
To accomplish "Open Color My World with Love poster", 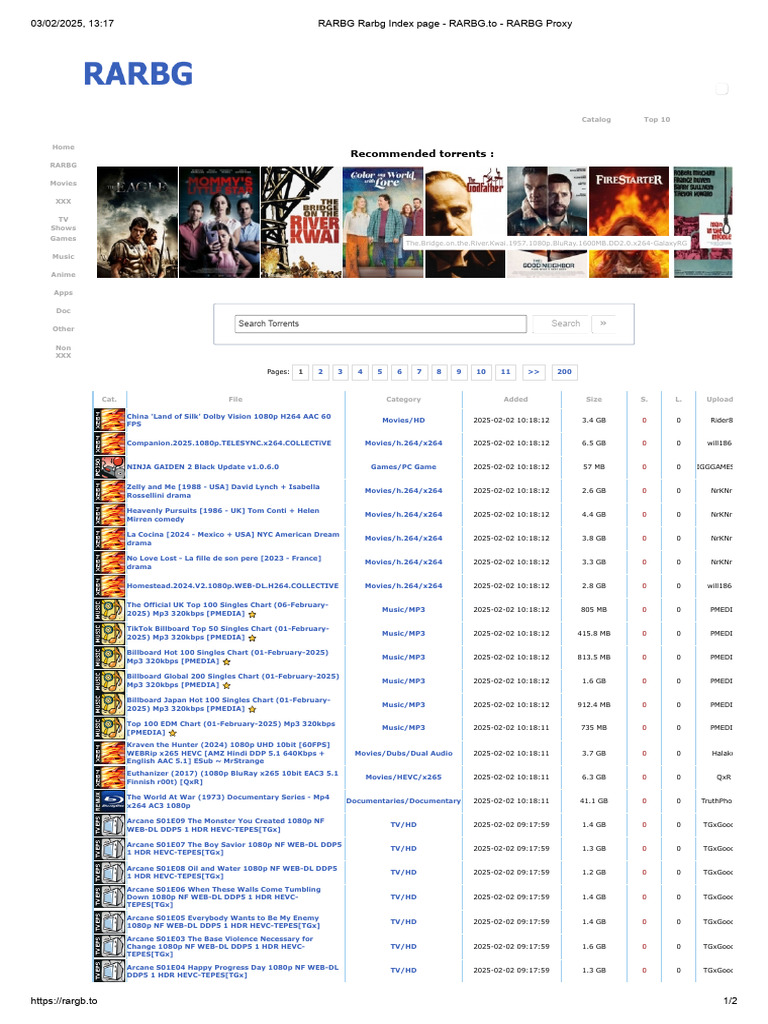I will tap(383, 222).
